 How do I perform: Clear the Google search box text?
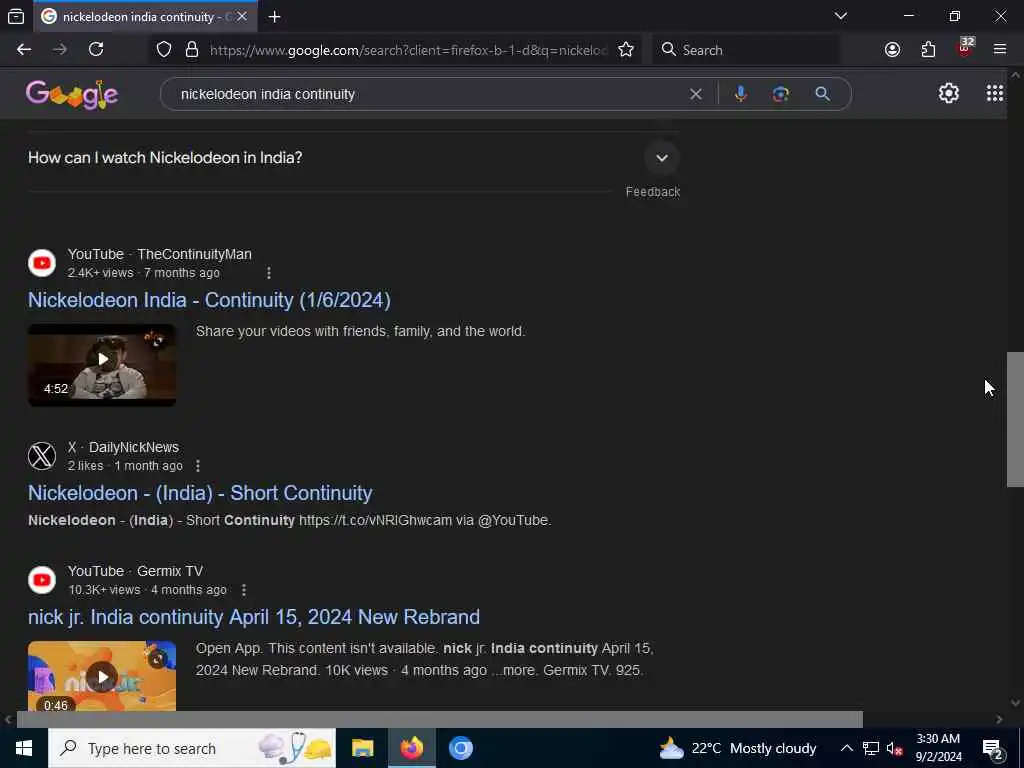point(696,94)
